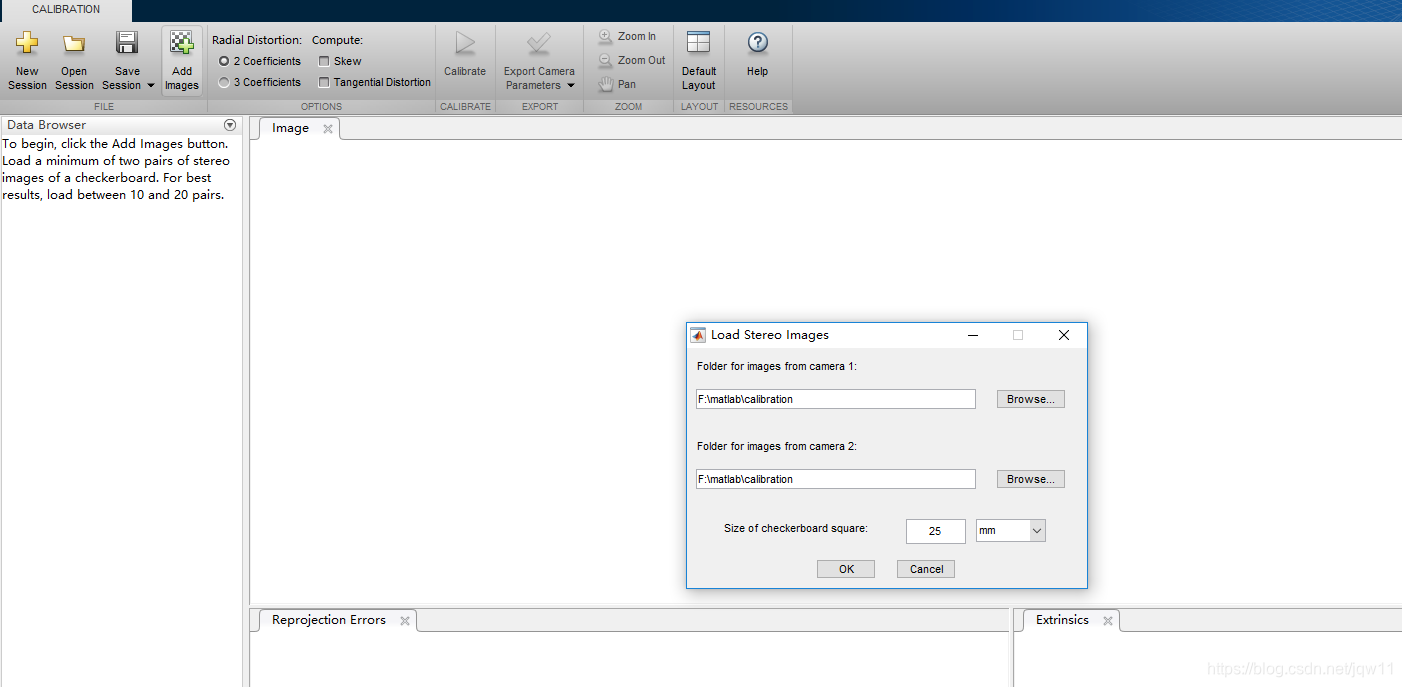Click camera 1 folder path field

(x=836, y=399)
